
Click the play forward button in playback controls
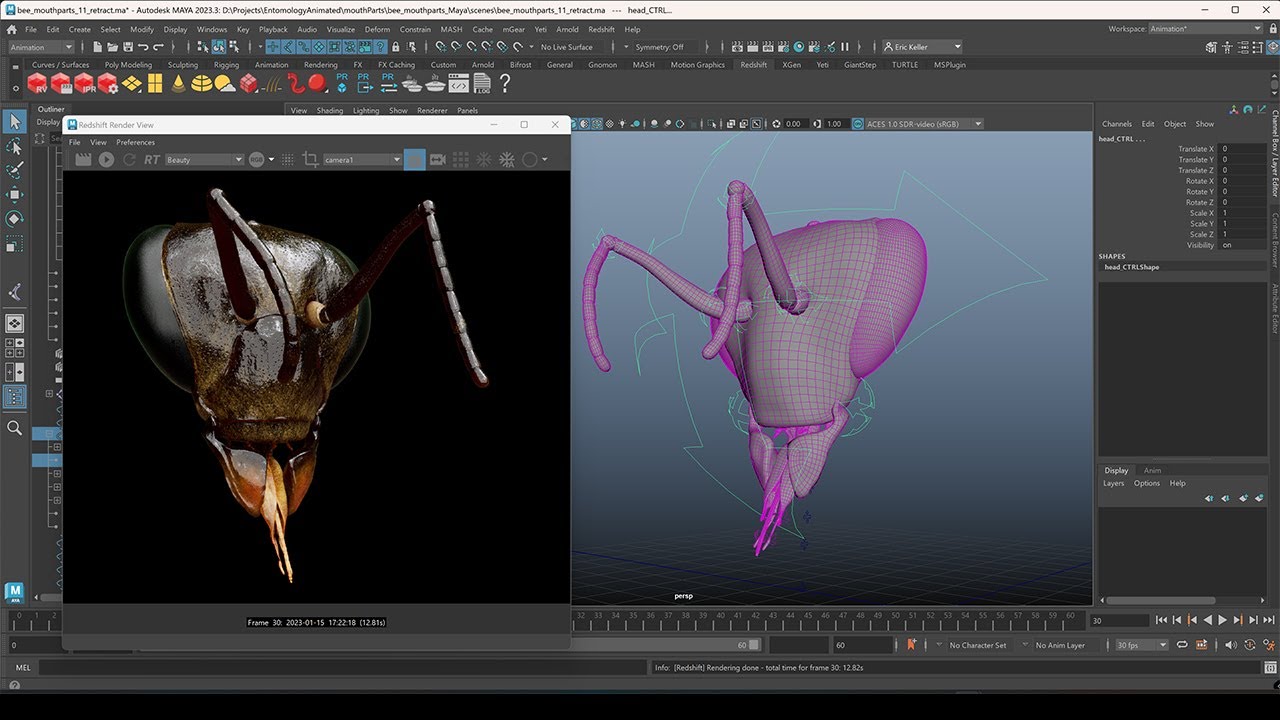coord(1222,620)
